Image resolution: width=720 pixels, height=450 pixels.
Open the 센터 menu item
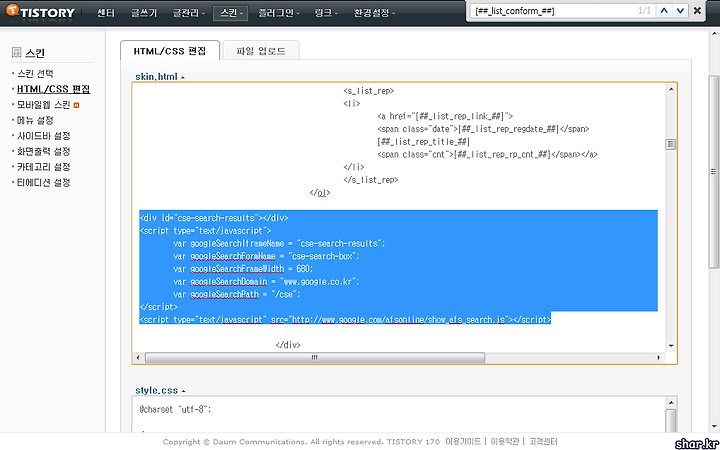point(106,13)
